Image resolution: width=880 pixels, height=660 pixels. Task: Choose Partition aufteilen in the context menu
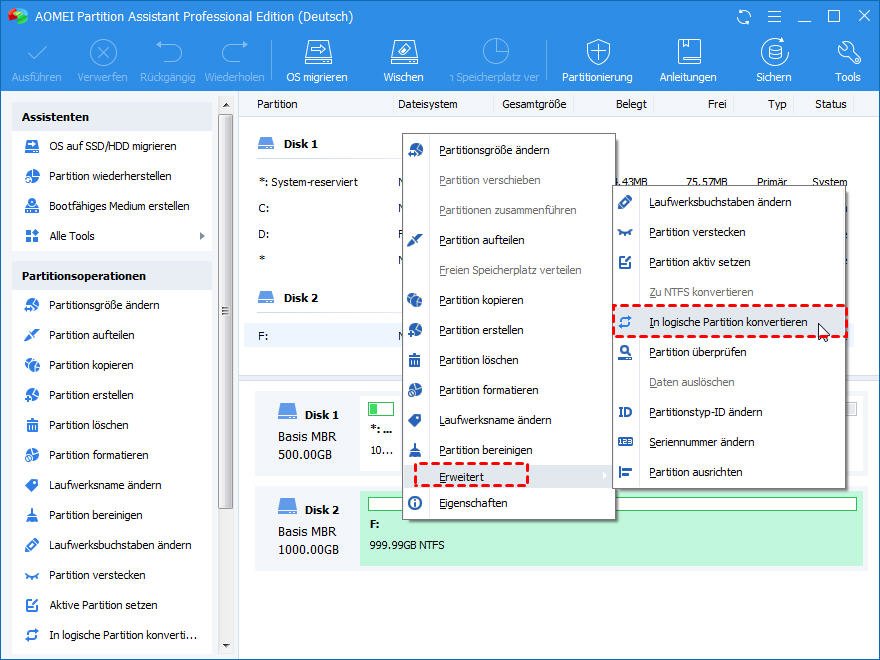click(509, 240)
